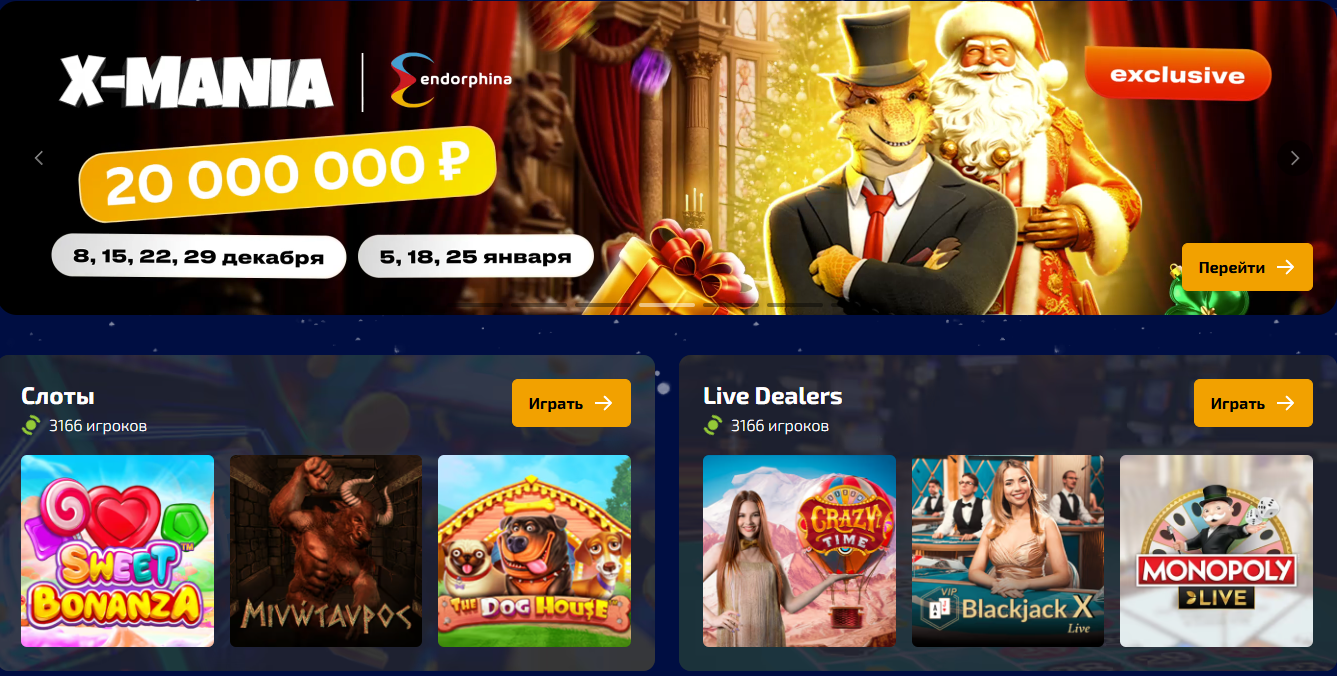Click the exclusive badge on banner
The width and height of the screenshot is (1337, 676).
click(x=1178, y=75)
